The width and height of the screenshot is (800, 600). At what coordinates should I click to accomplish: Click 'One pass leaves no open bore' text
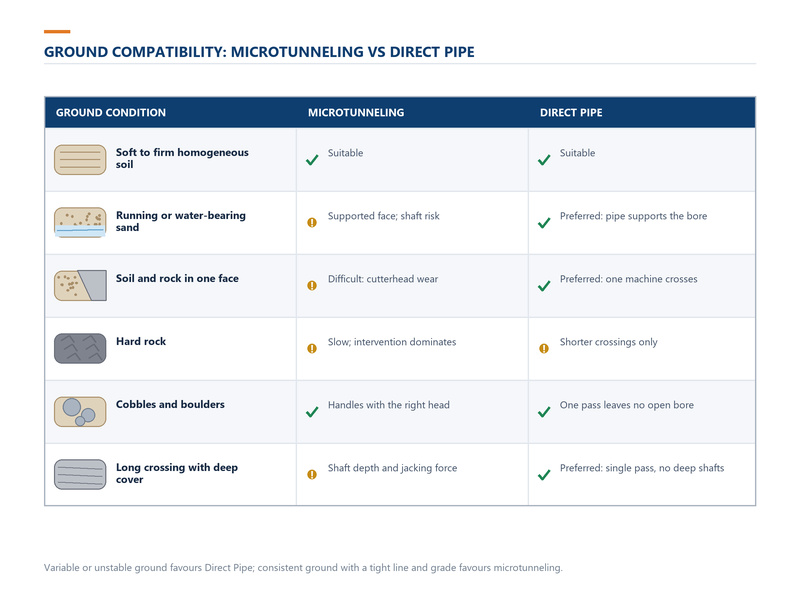627,405
